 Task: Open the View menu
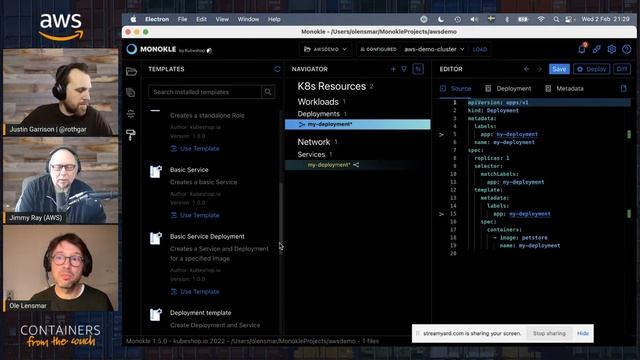pyautogui.click(x=222, y=19)
